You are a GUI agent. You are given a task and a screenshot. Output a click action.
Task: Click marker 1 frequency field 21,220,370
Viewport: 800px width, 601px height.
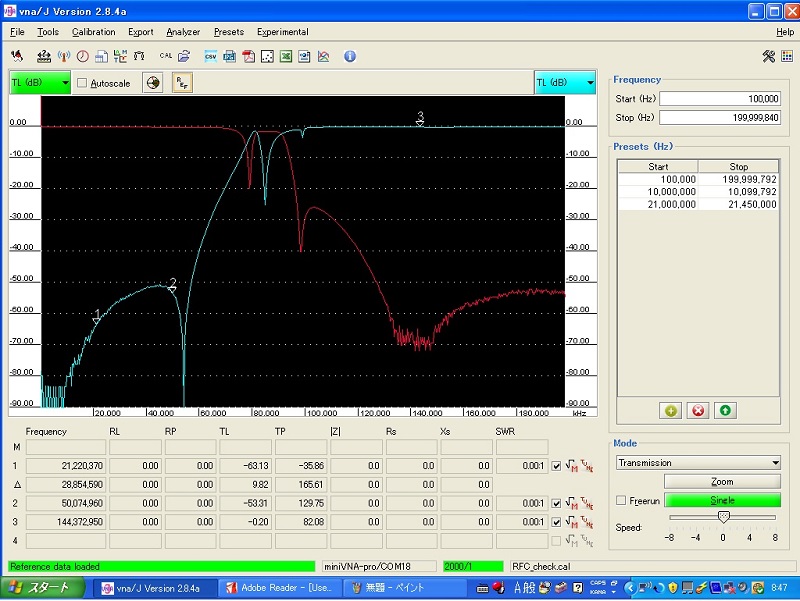(x=66, y=466)
